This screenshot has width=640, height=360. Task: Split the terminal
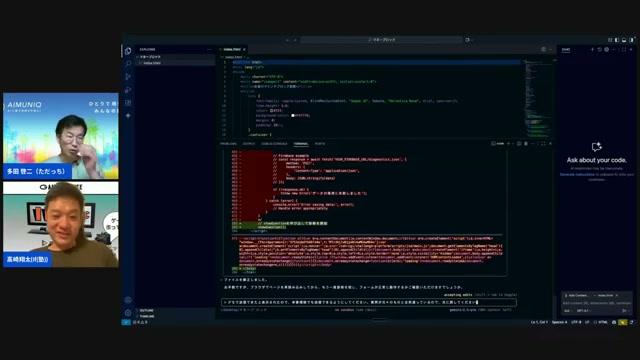[519, 144]
